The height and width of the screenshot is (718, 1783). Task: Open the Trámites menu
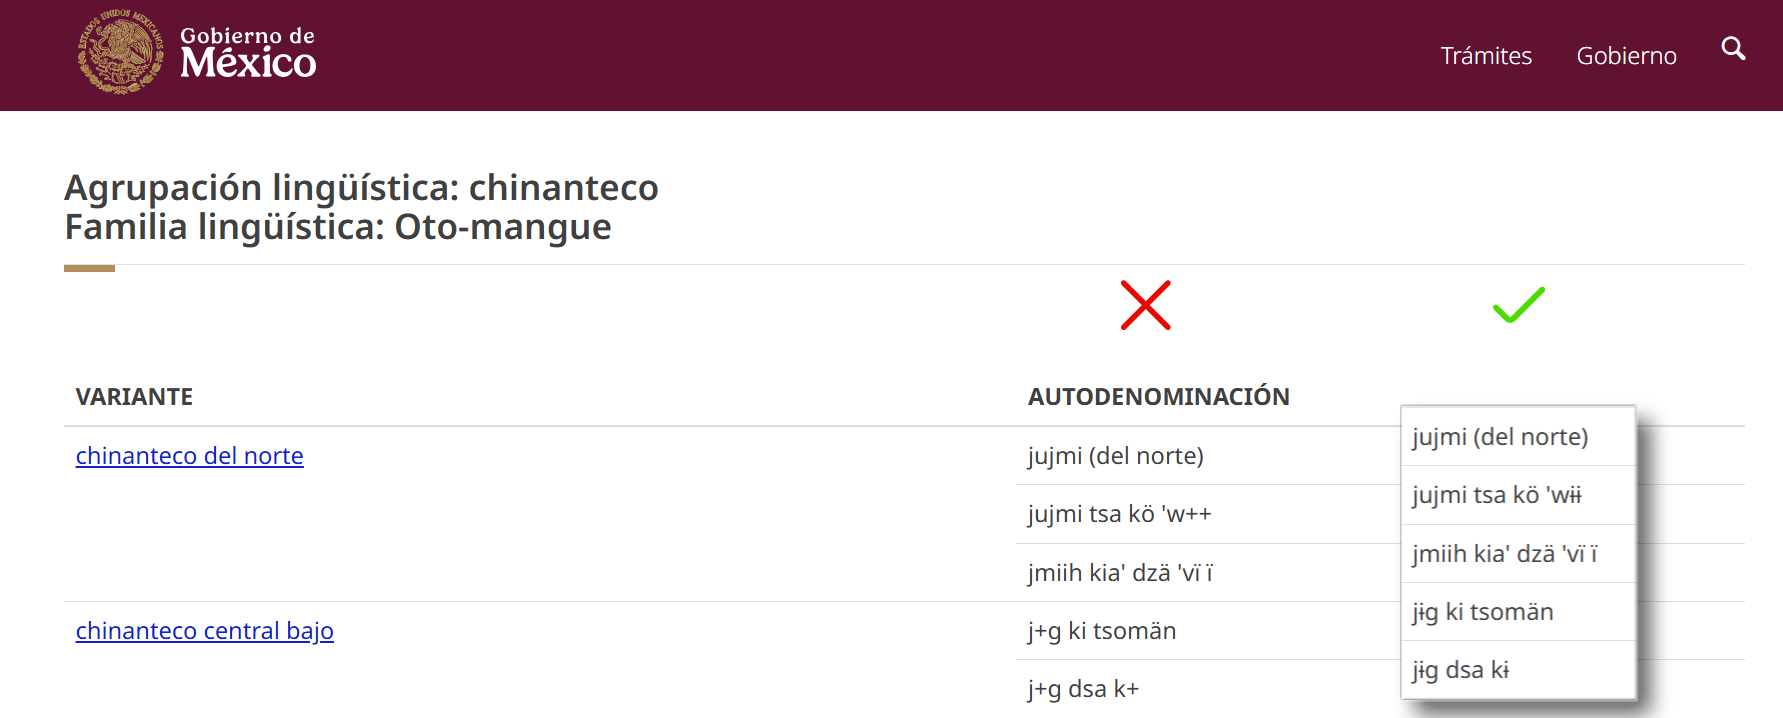click(x=1486, y=56)
